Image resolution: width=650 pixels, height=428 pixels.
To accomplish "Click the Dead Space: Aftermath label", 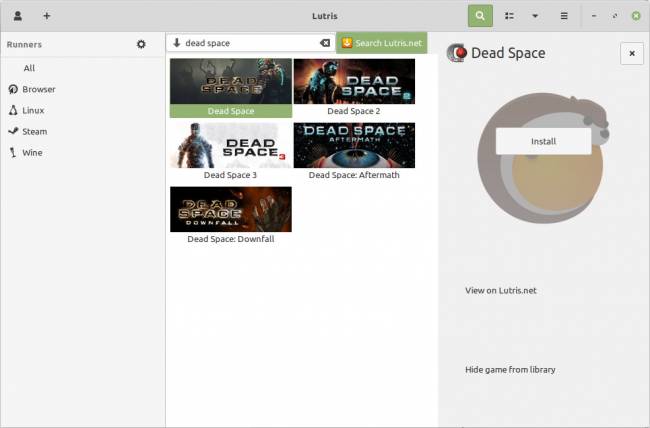I will click(x=354, y=175).
